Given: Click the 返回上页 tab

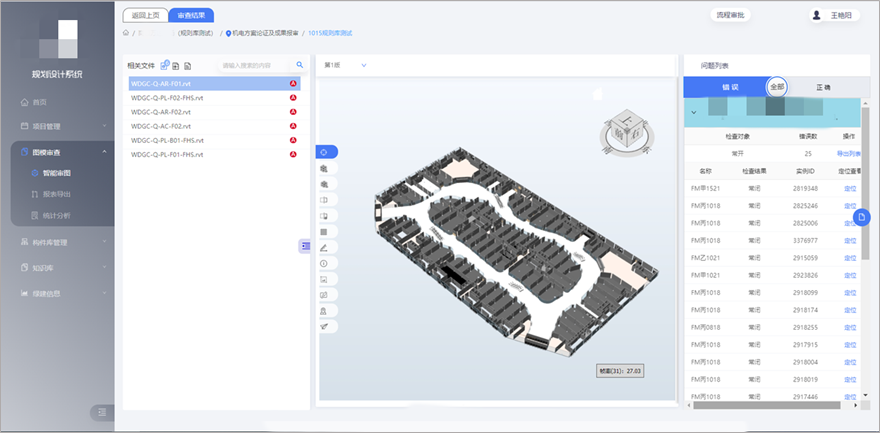Looking at the screenshot, I should 145,15.
